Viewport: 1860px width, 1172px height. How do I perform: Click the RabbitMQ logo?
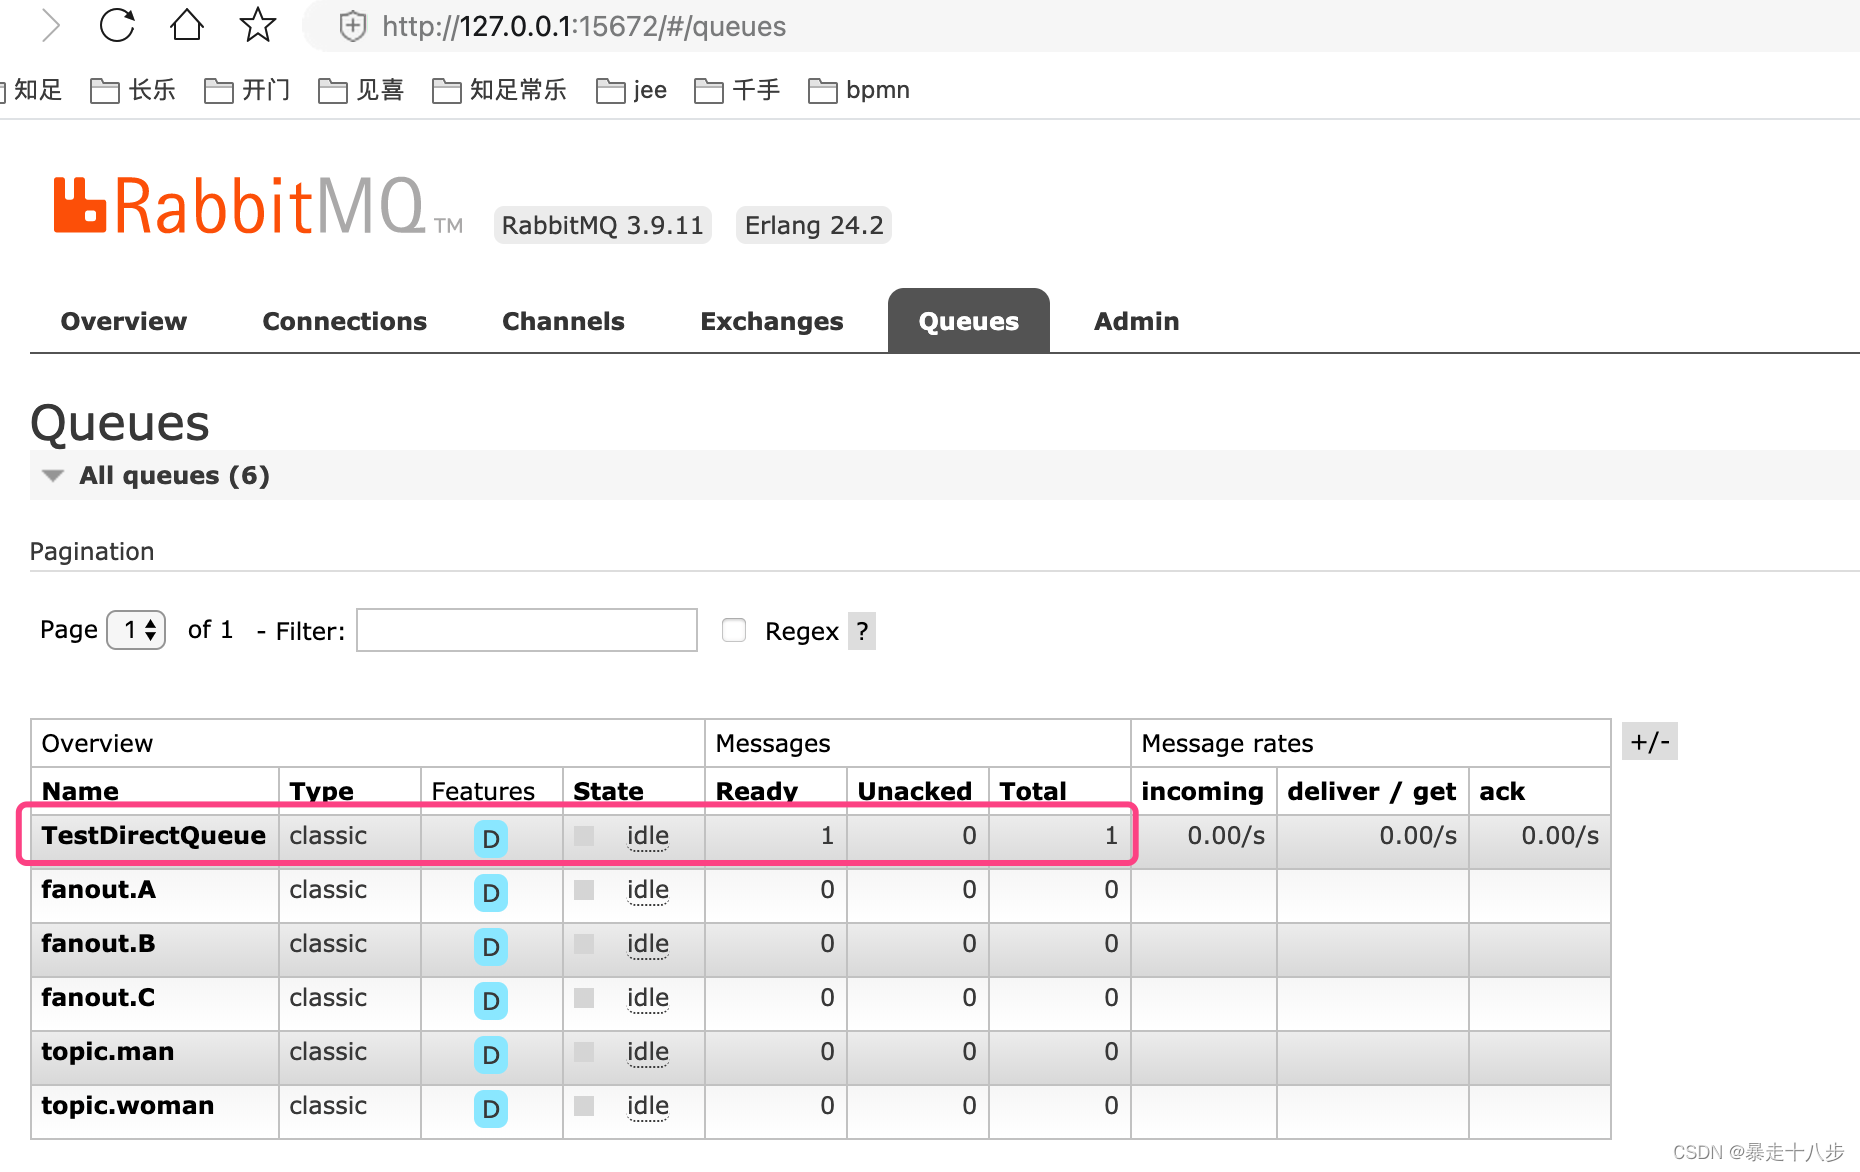257,206
